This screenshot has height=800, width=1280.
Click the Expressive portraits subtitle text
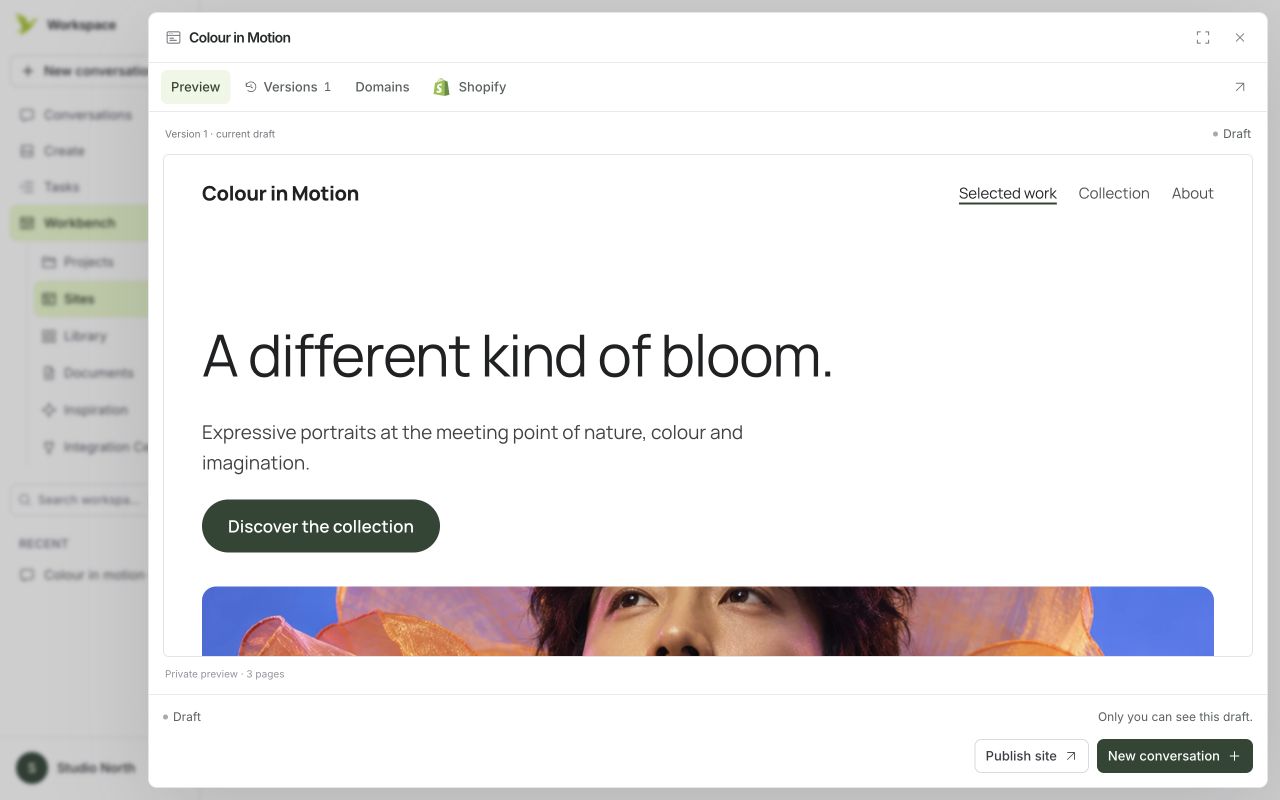point(472,447)
